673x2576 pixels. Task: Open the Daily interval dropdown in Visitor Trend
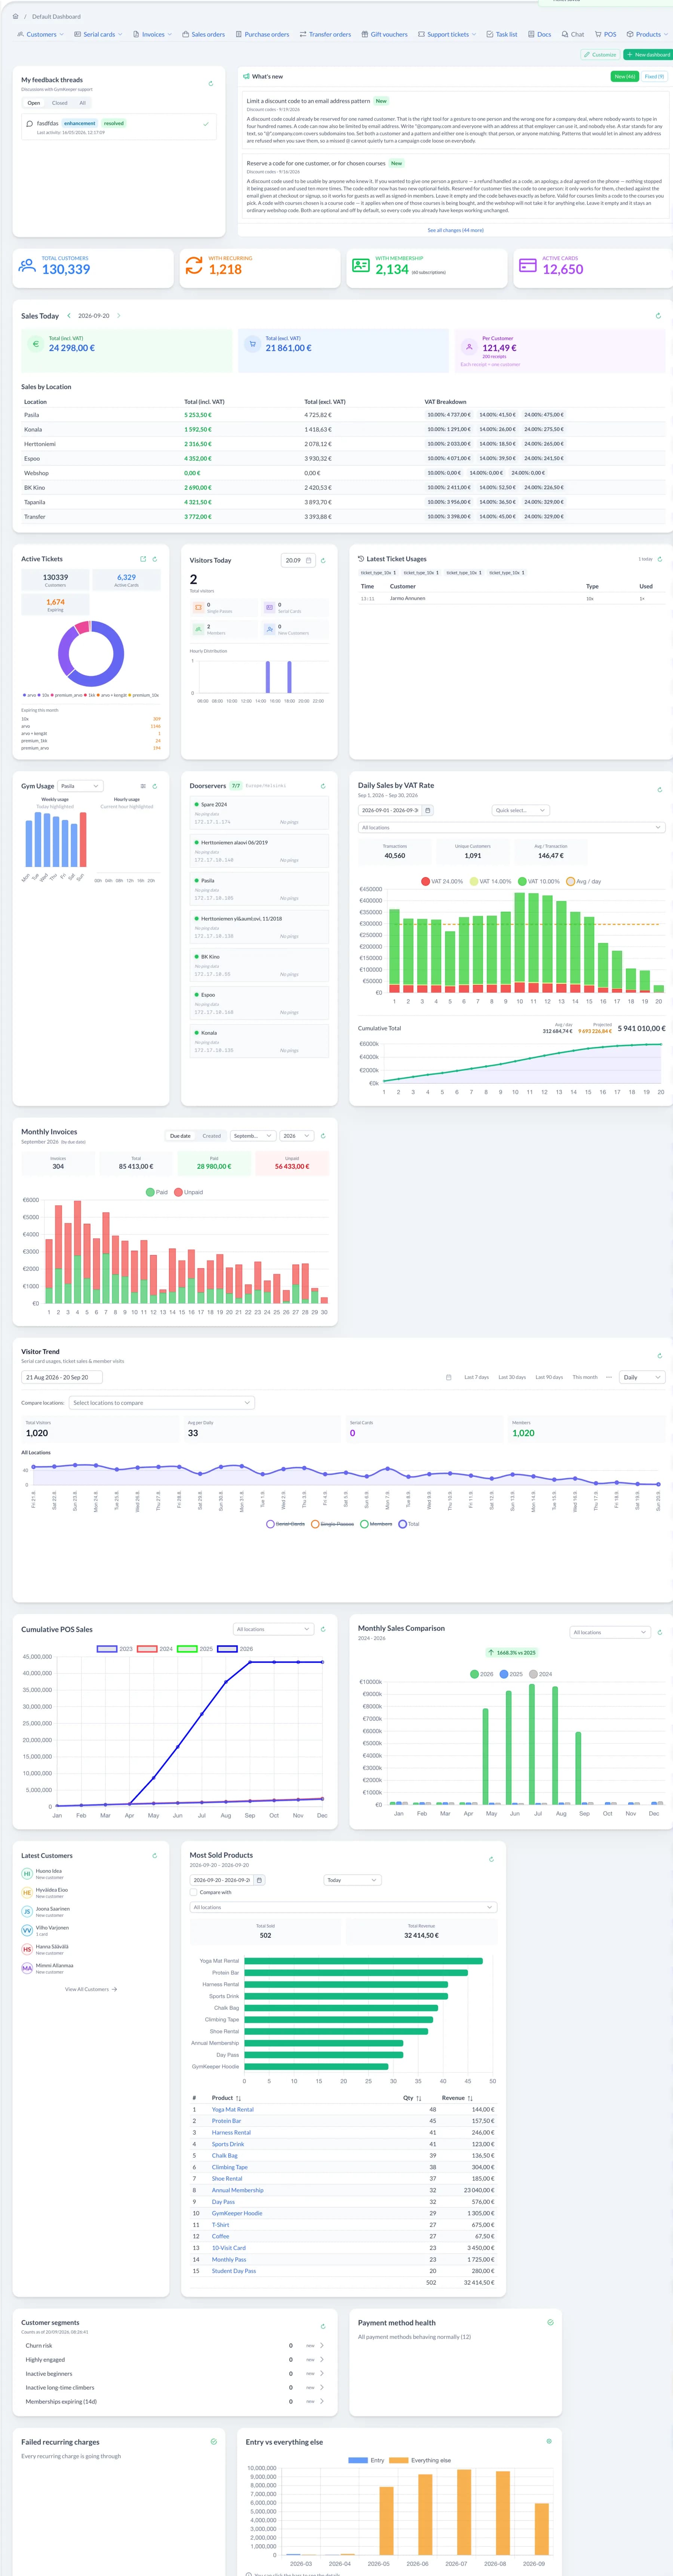[x=642, y=1377]
